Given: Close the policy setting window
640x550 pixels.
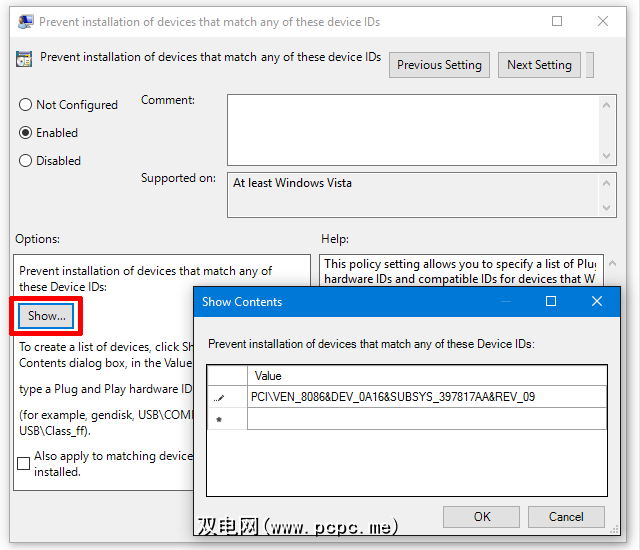Looking at the screenshot, I should click(x=603, y=21).
